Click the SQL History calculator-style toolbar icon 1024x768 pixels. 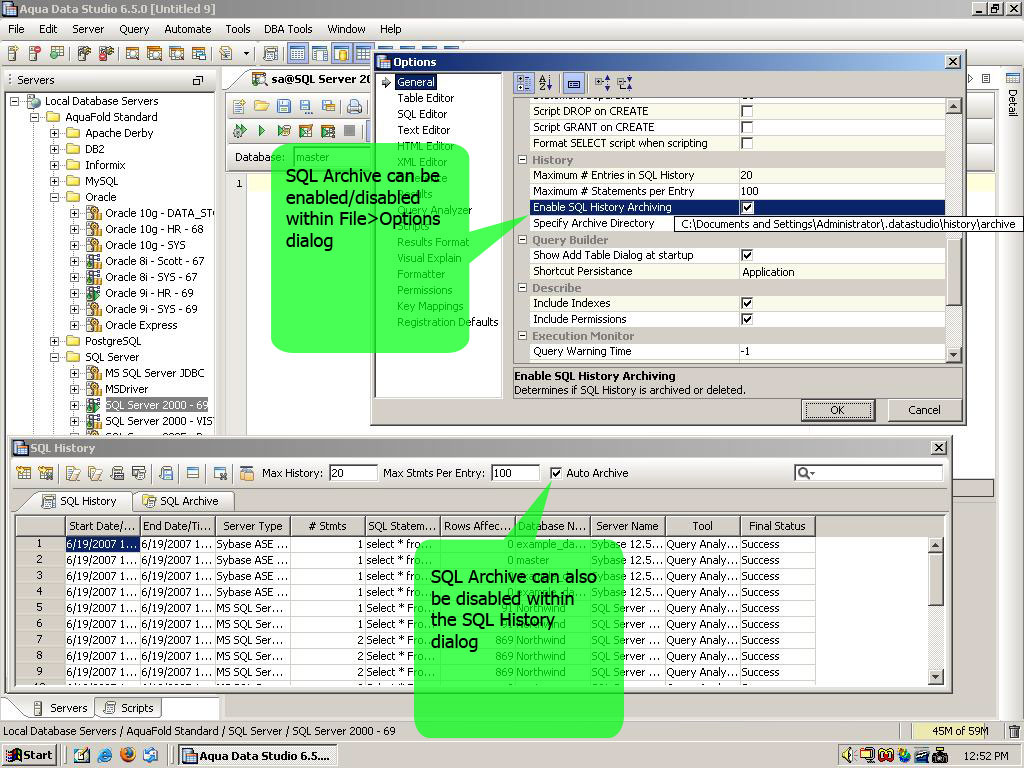point(270,53)
